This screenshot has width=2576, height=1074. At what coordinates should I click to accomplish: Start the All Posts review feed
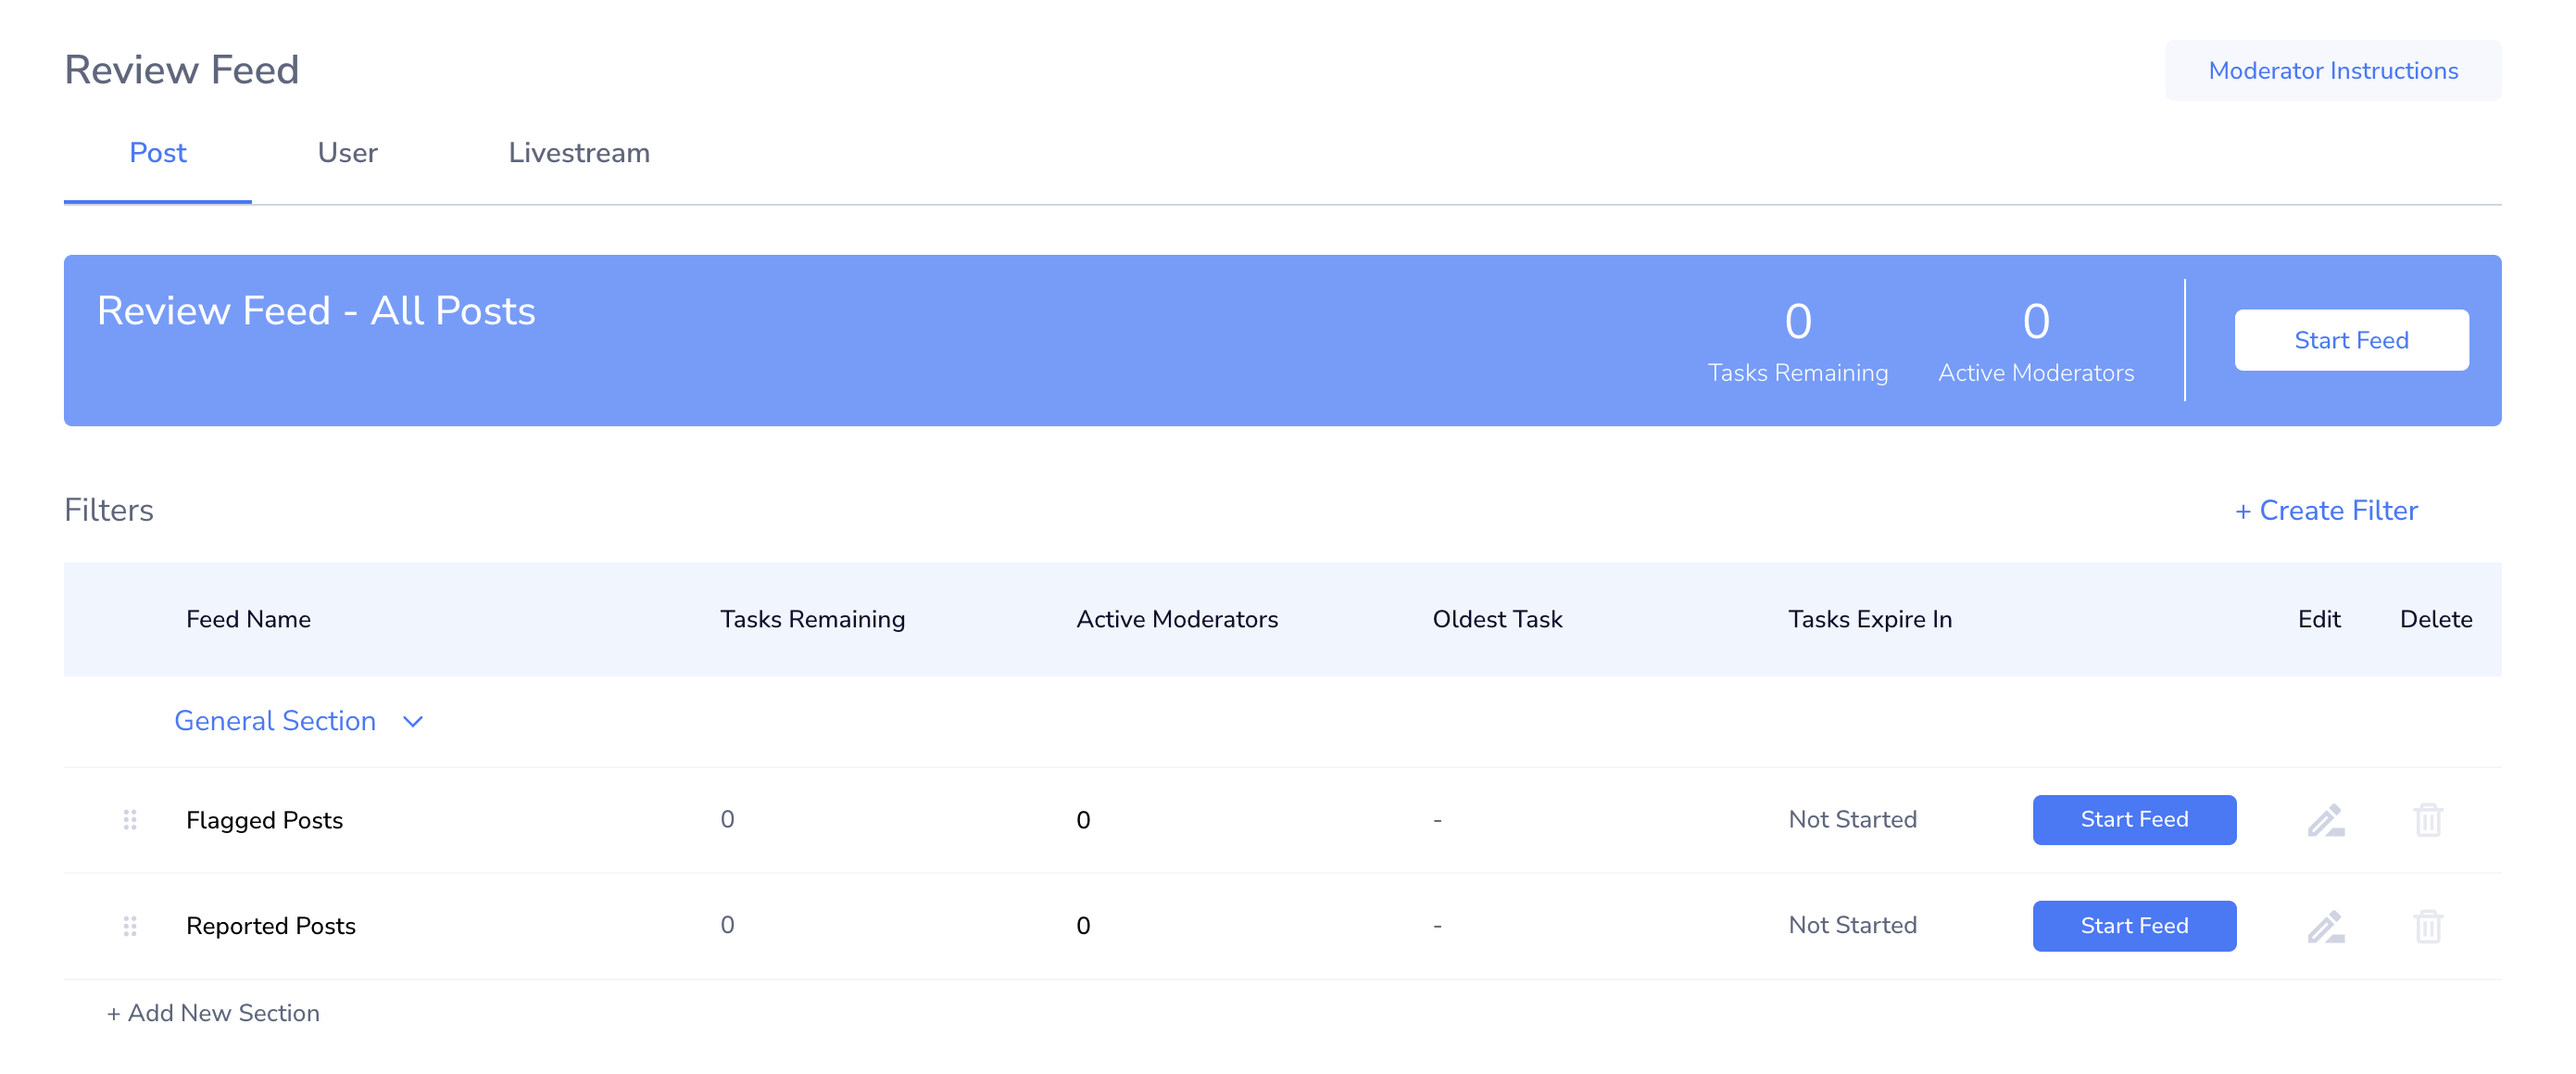point(2350,340)
